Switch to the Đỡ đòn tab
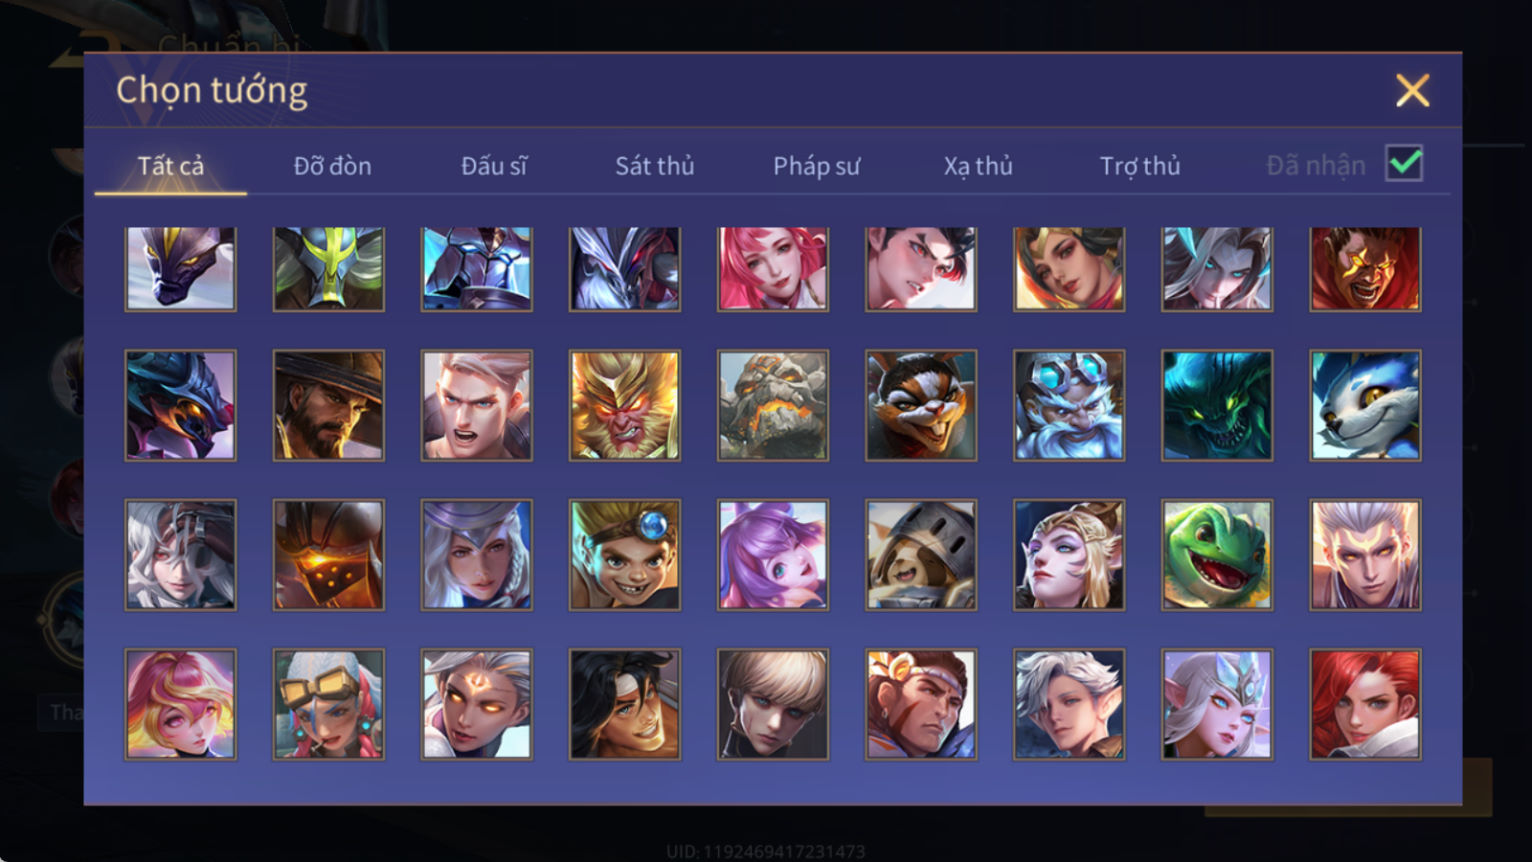The height and width of the screenshot is (862, 1532). [x=332, y=166]
